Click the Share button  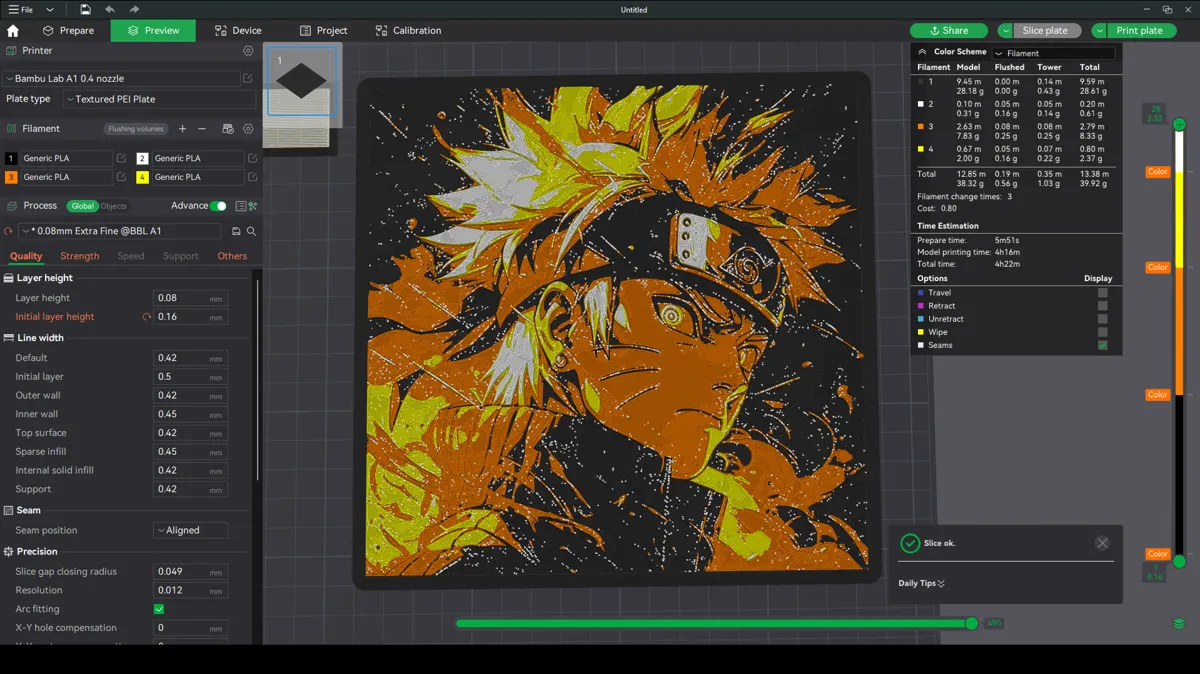click(949, 31)
